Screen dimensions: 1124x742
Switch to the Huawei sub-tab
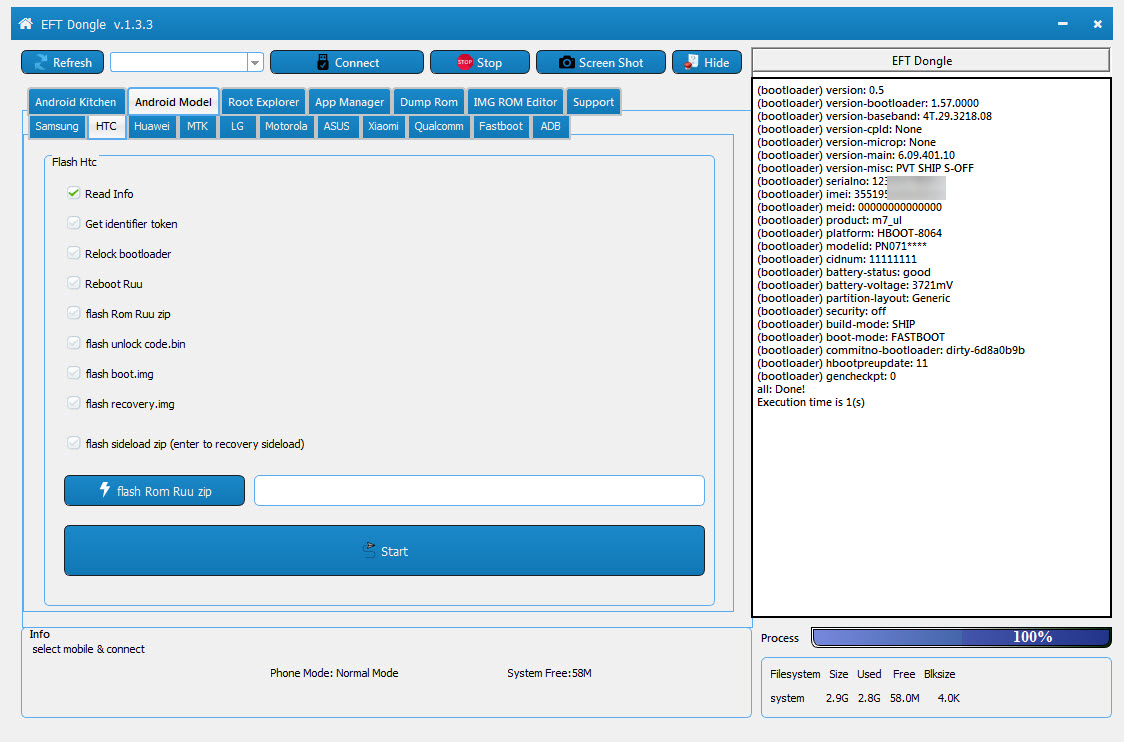tap(152, 126)
